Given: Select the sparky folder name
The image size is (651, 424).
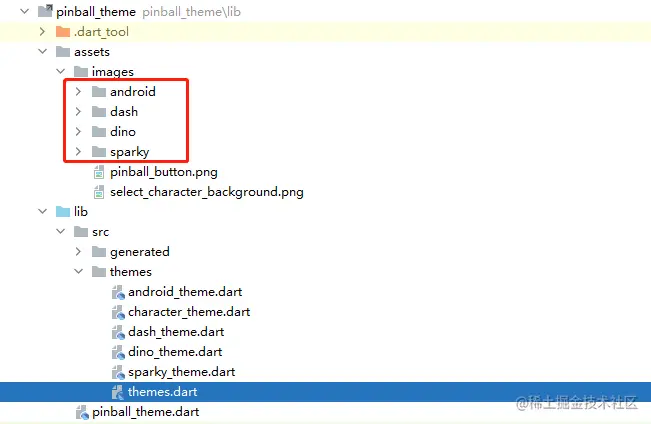Looking at the screenshot, I should (x=130, y=152).
